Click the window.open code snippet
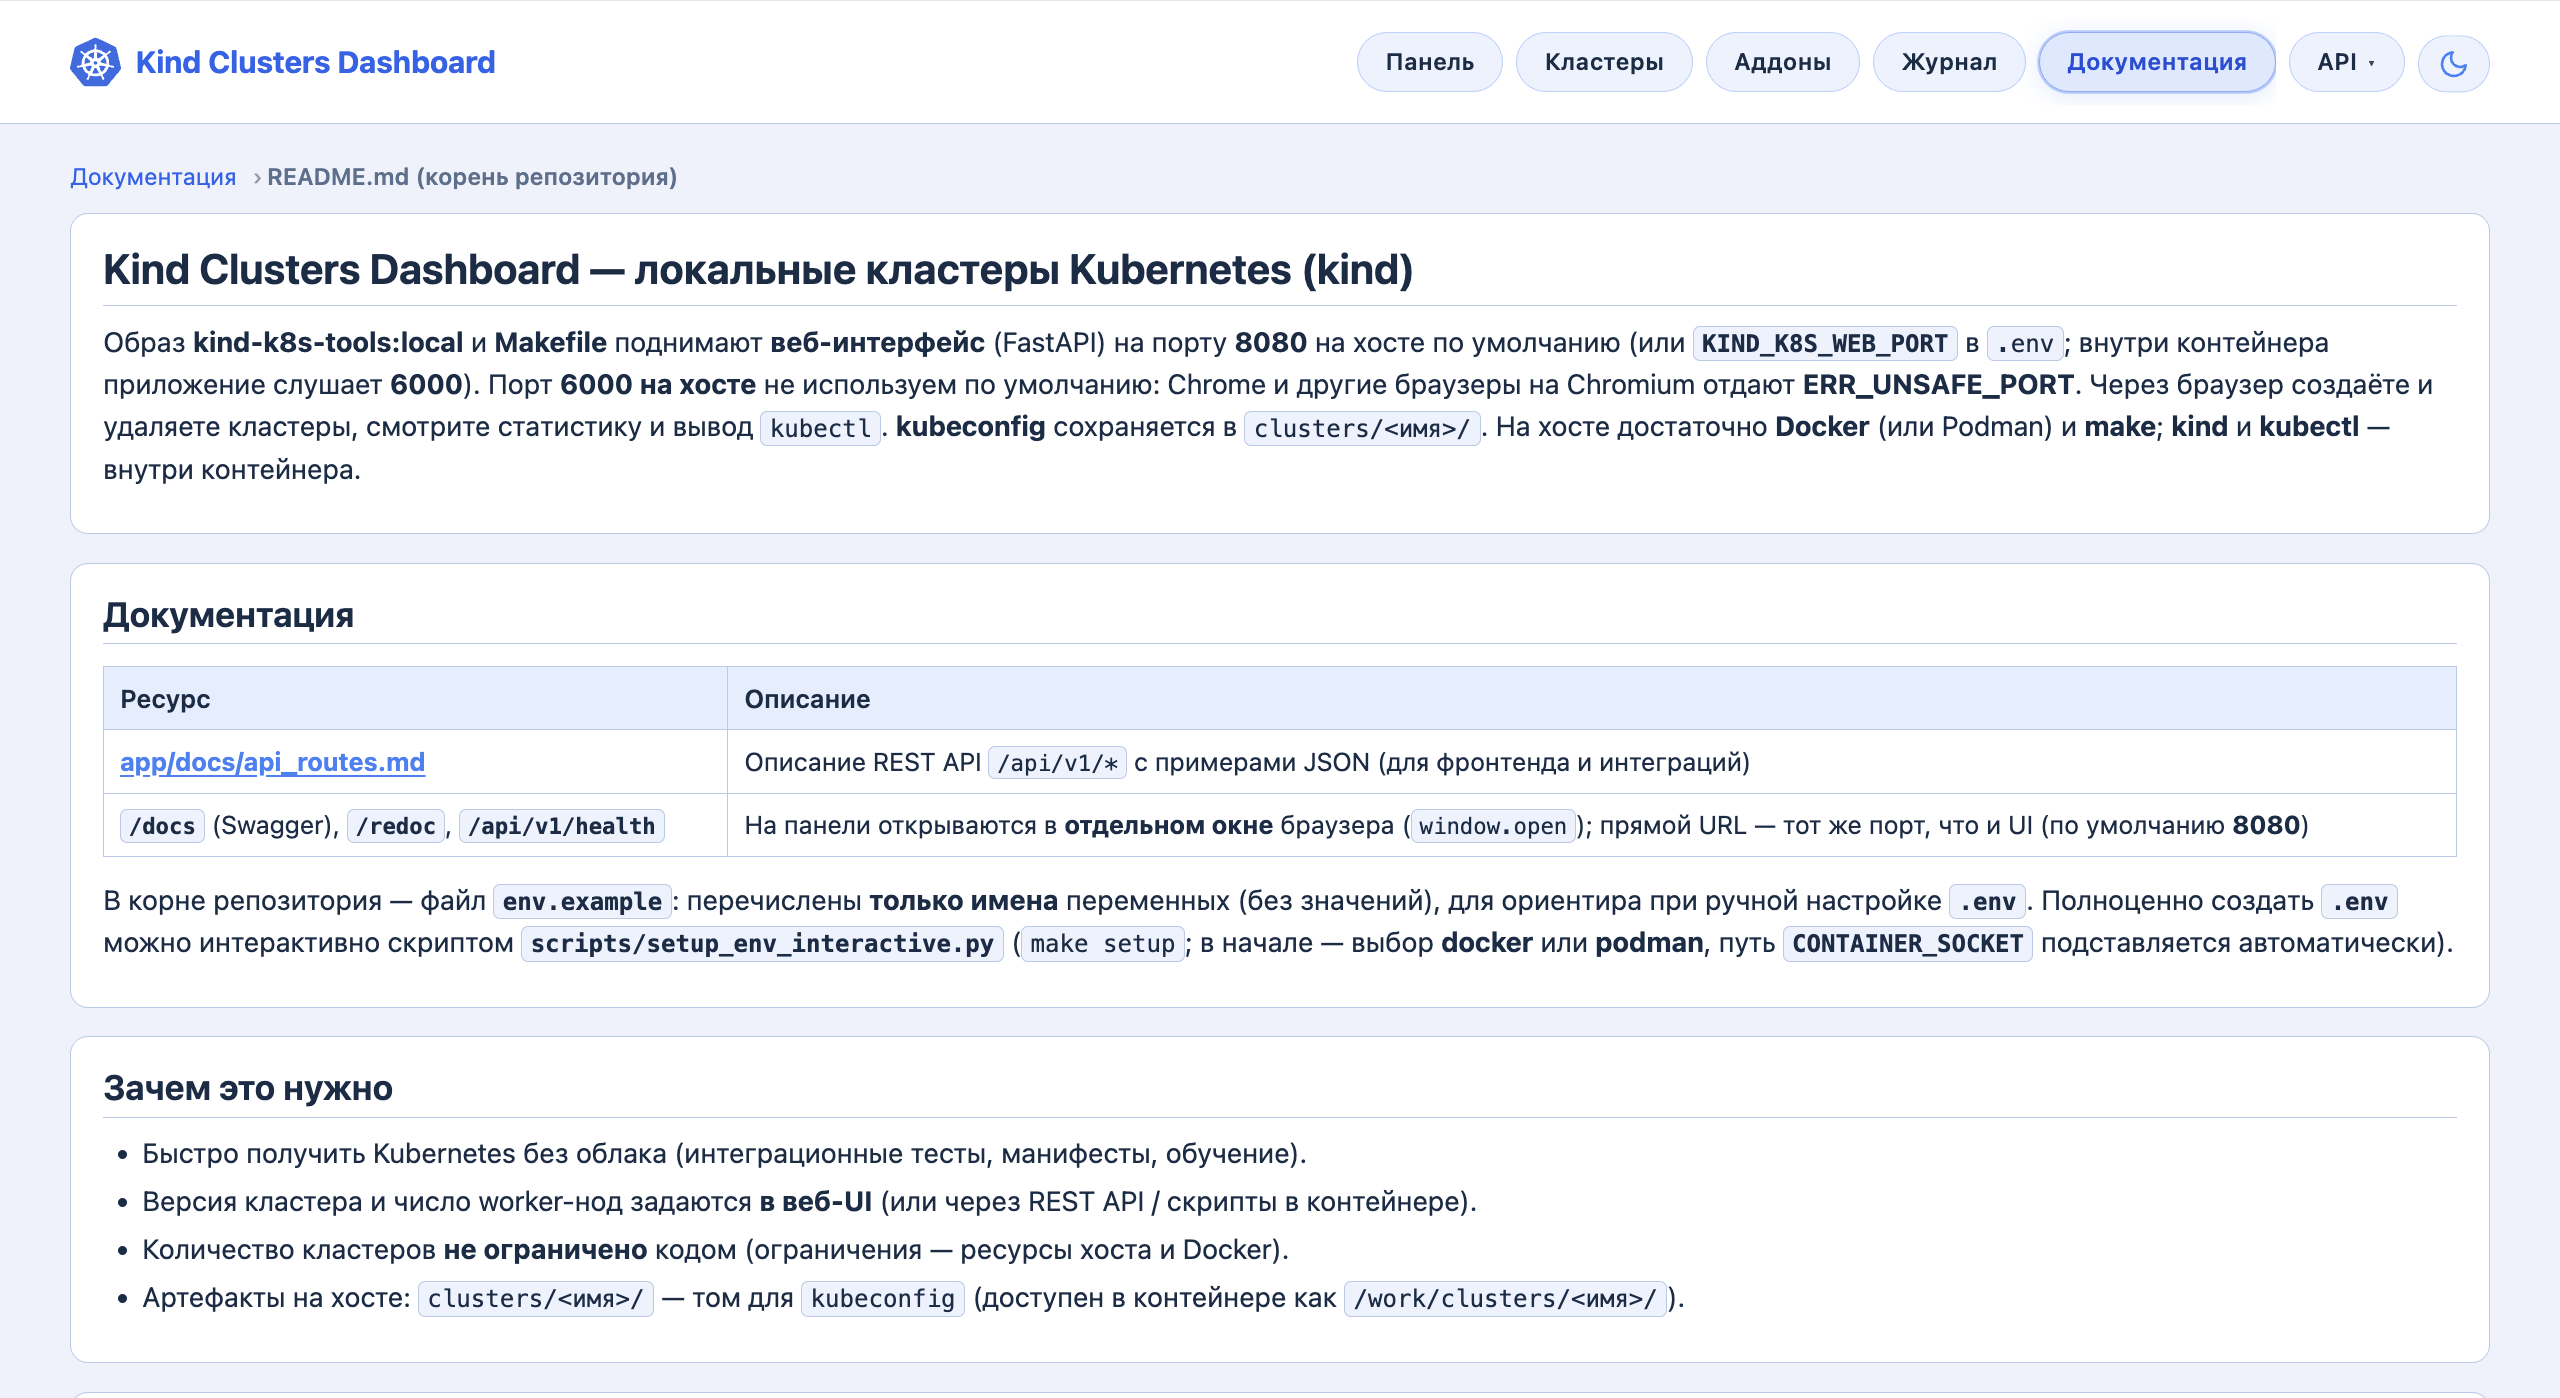 pyautogui.click(x=1493, y=826)
